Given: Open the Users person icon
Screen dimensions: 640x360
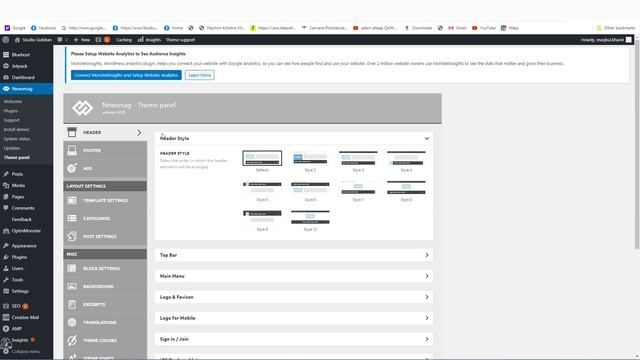Looking at the screenshot, I should (6, 268).
